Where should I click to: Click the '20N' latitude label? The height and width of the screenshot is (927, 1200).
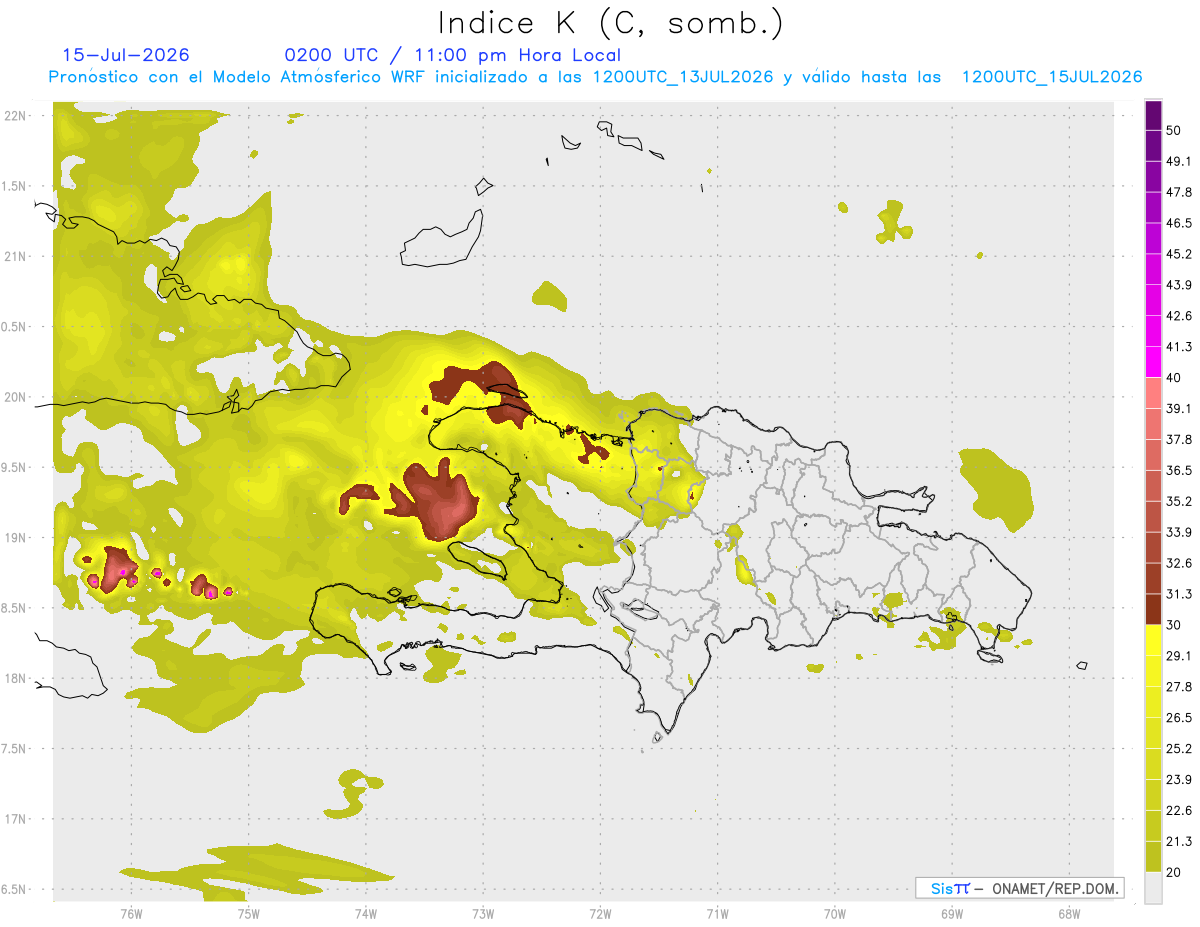tap(16, 397)
